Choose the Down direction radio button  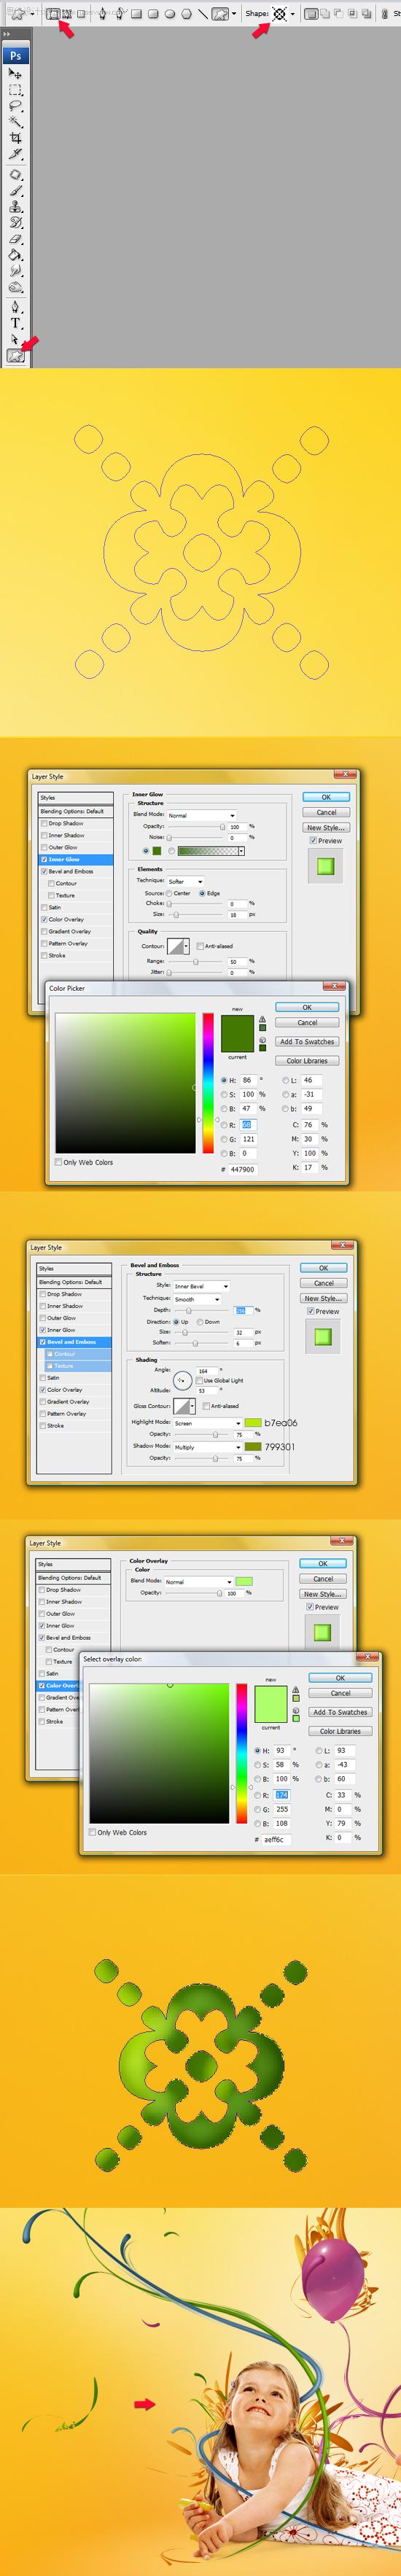200,1321
